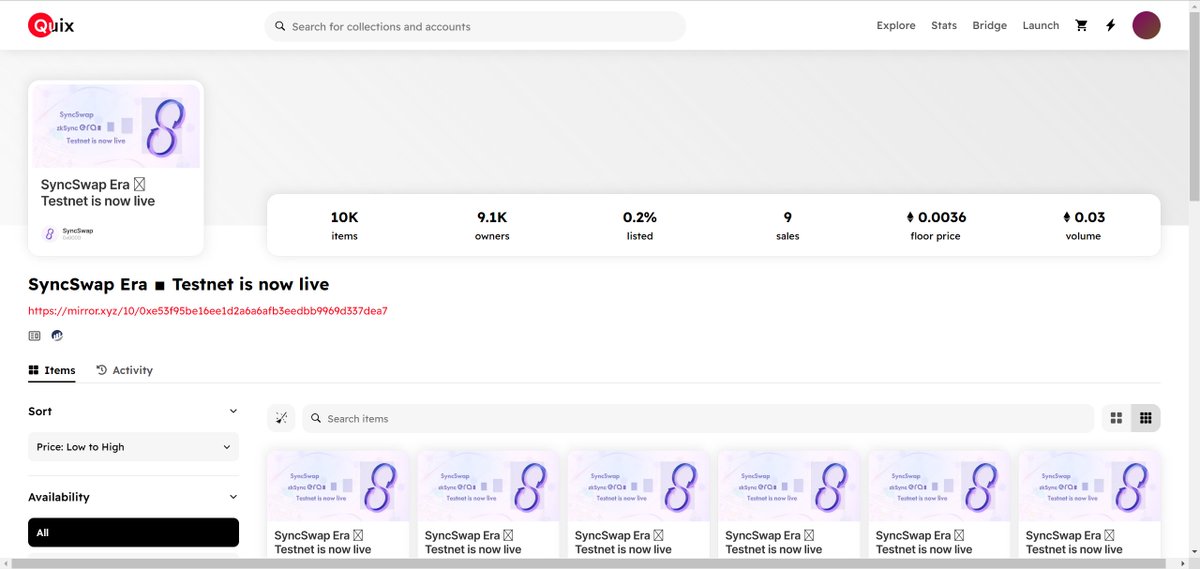Select the All availability option
The height and width of the screenshot is (569, 1200).
[133, 533]
